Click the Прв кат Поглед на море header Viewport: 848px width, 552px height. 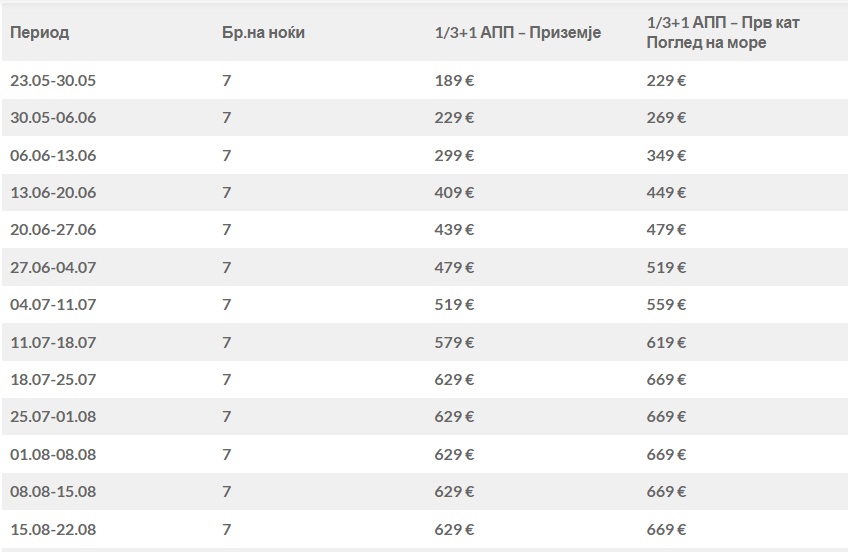pyautogui.click(x=724, y=33)
